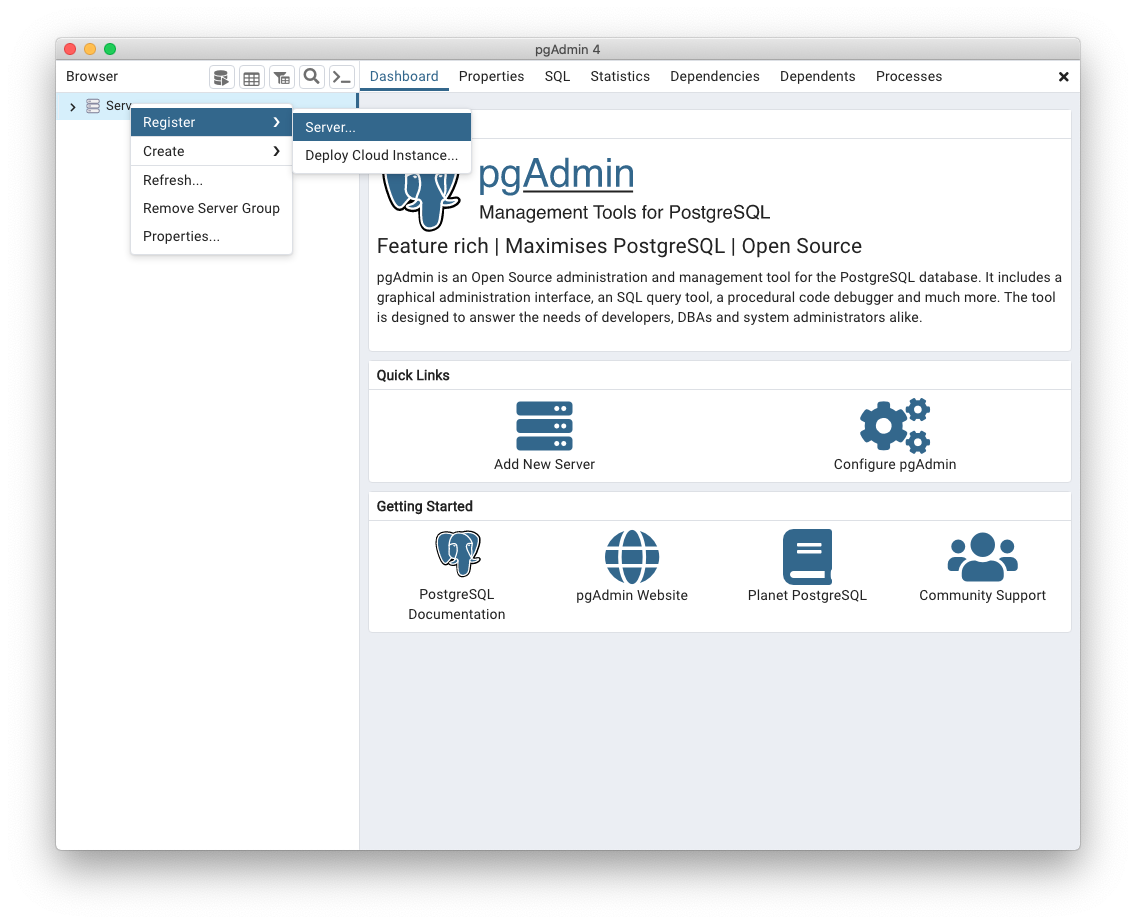Image resolution: width=1136 pixels, height=924 pixels.
Task: Expand the Servers tree node
Action: point(72,105)
